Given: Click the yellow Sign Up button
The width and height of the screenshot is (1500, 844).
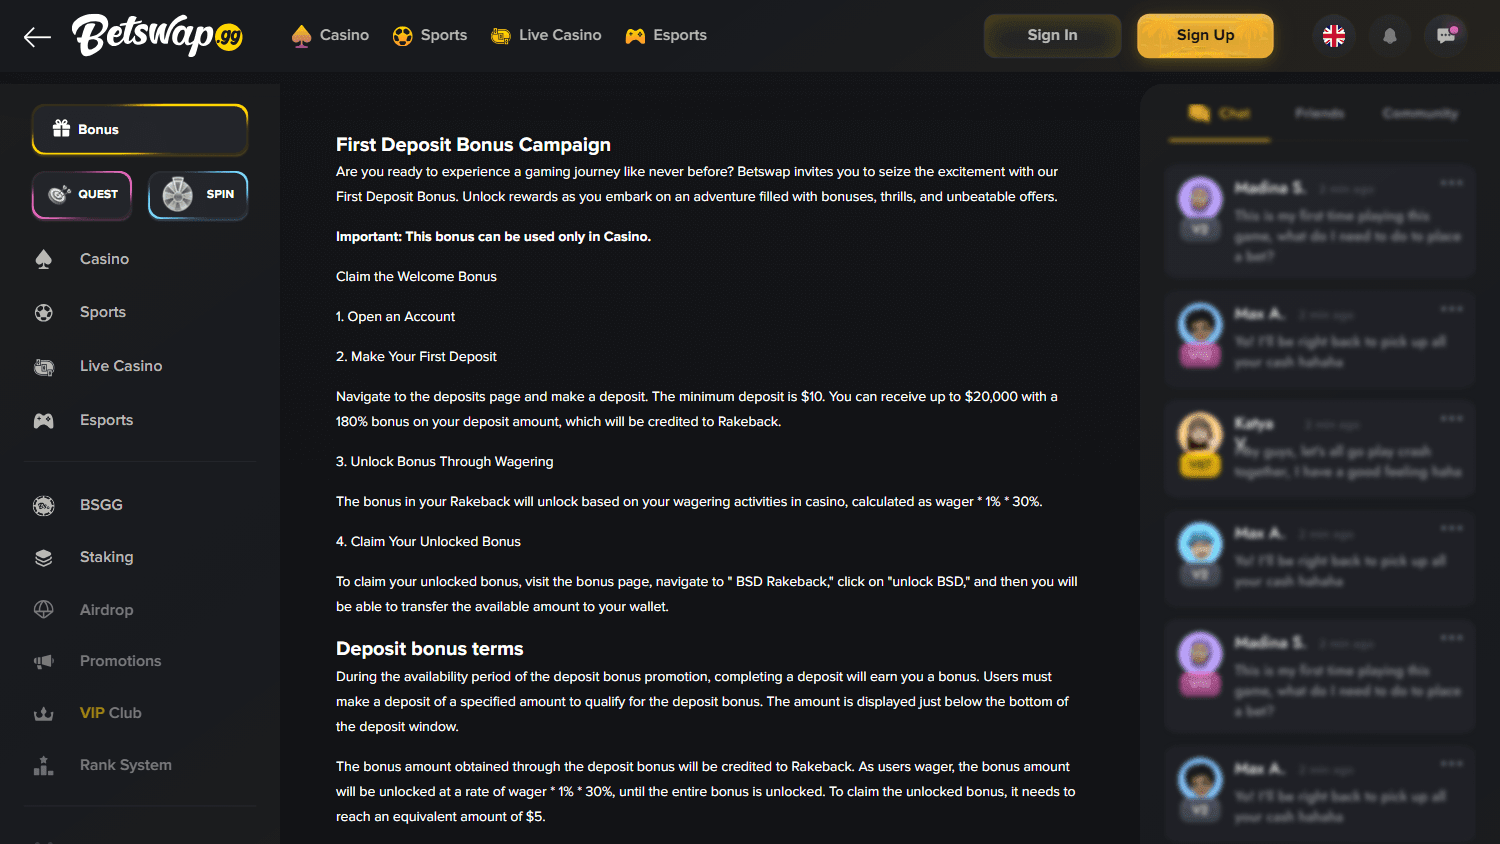Looking at the screenshot, I should (x=1205, y=35).
